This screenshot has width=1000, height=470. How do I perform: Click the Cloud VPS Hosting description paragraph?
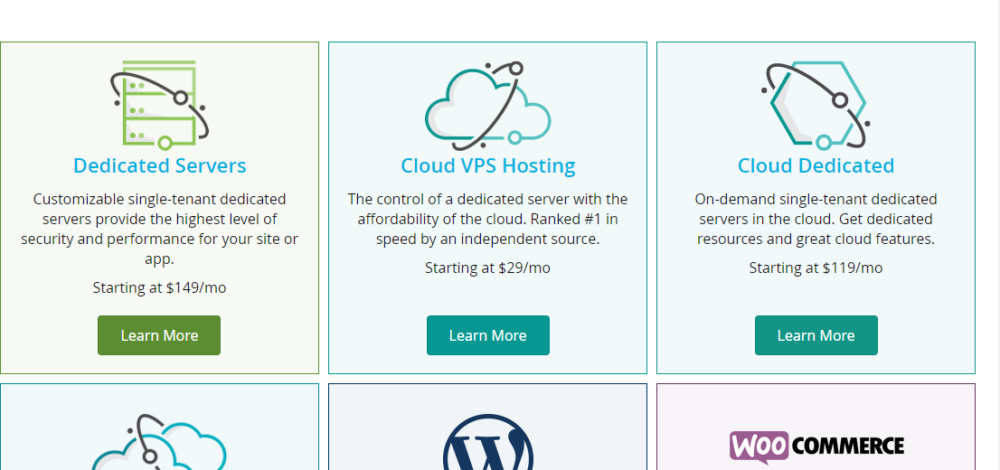click(x=487, y=219)
